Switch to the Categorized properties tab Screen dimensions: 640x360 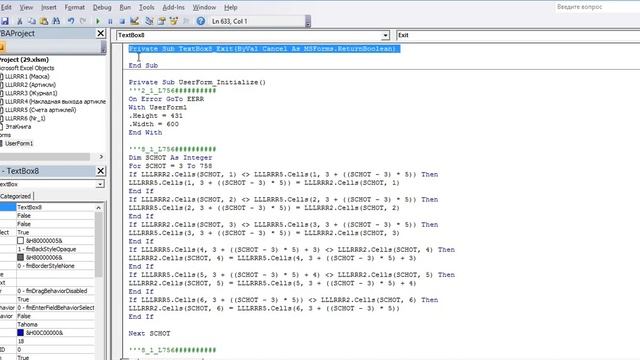click(x=16, y=196)
